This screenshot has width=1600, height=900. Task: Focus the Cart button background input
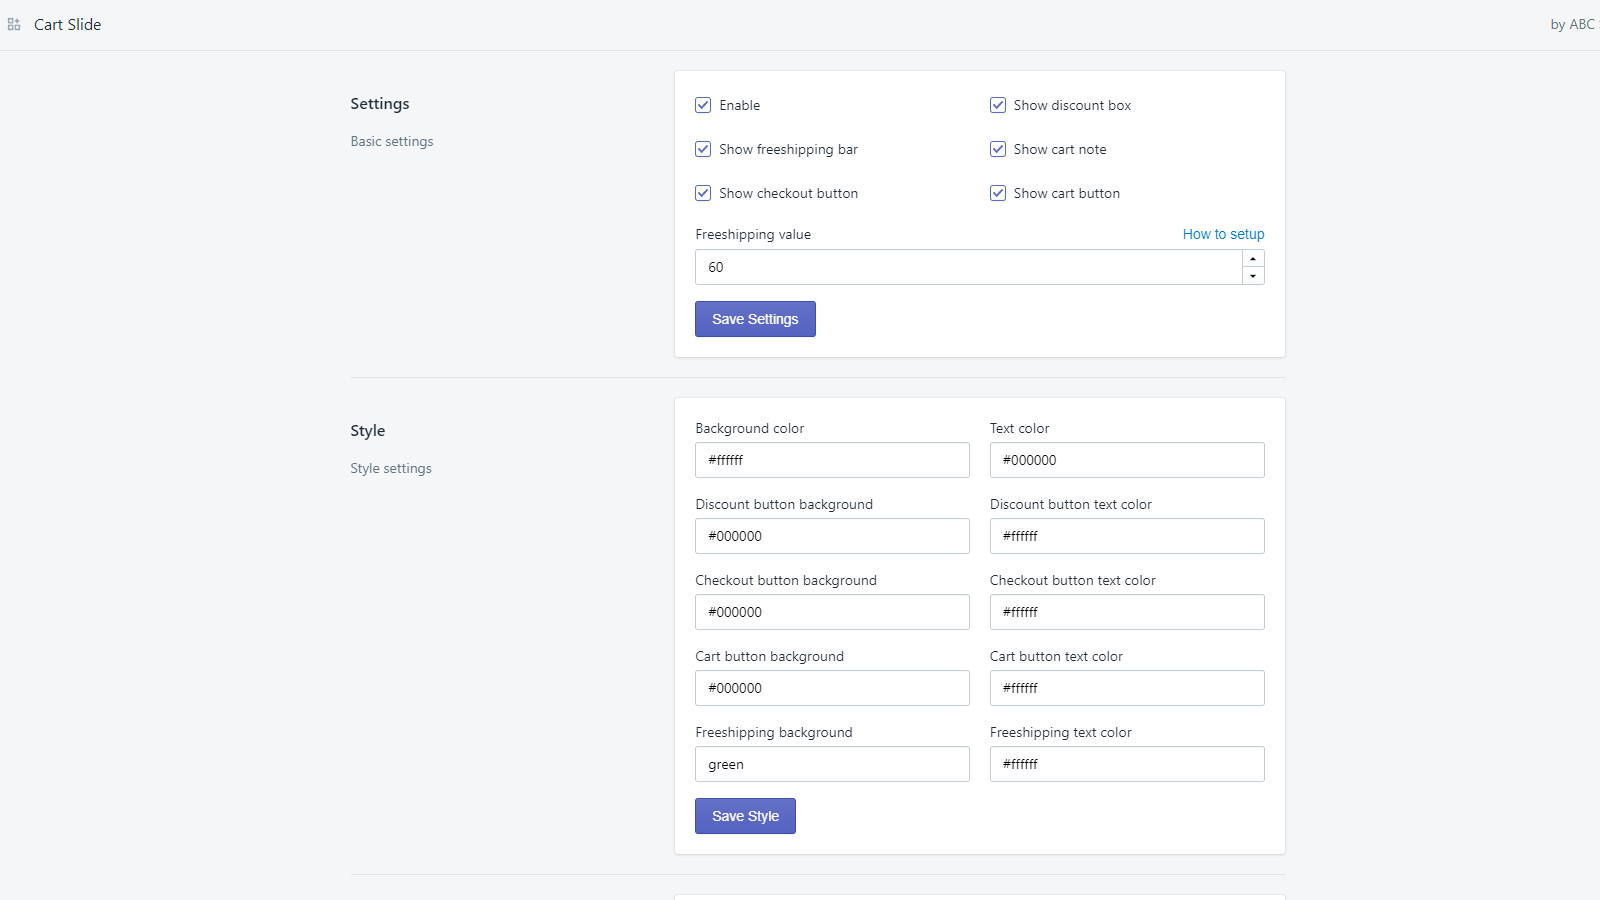[x=832, y=688]
